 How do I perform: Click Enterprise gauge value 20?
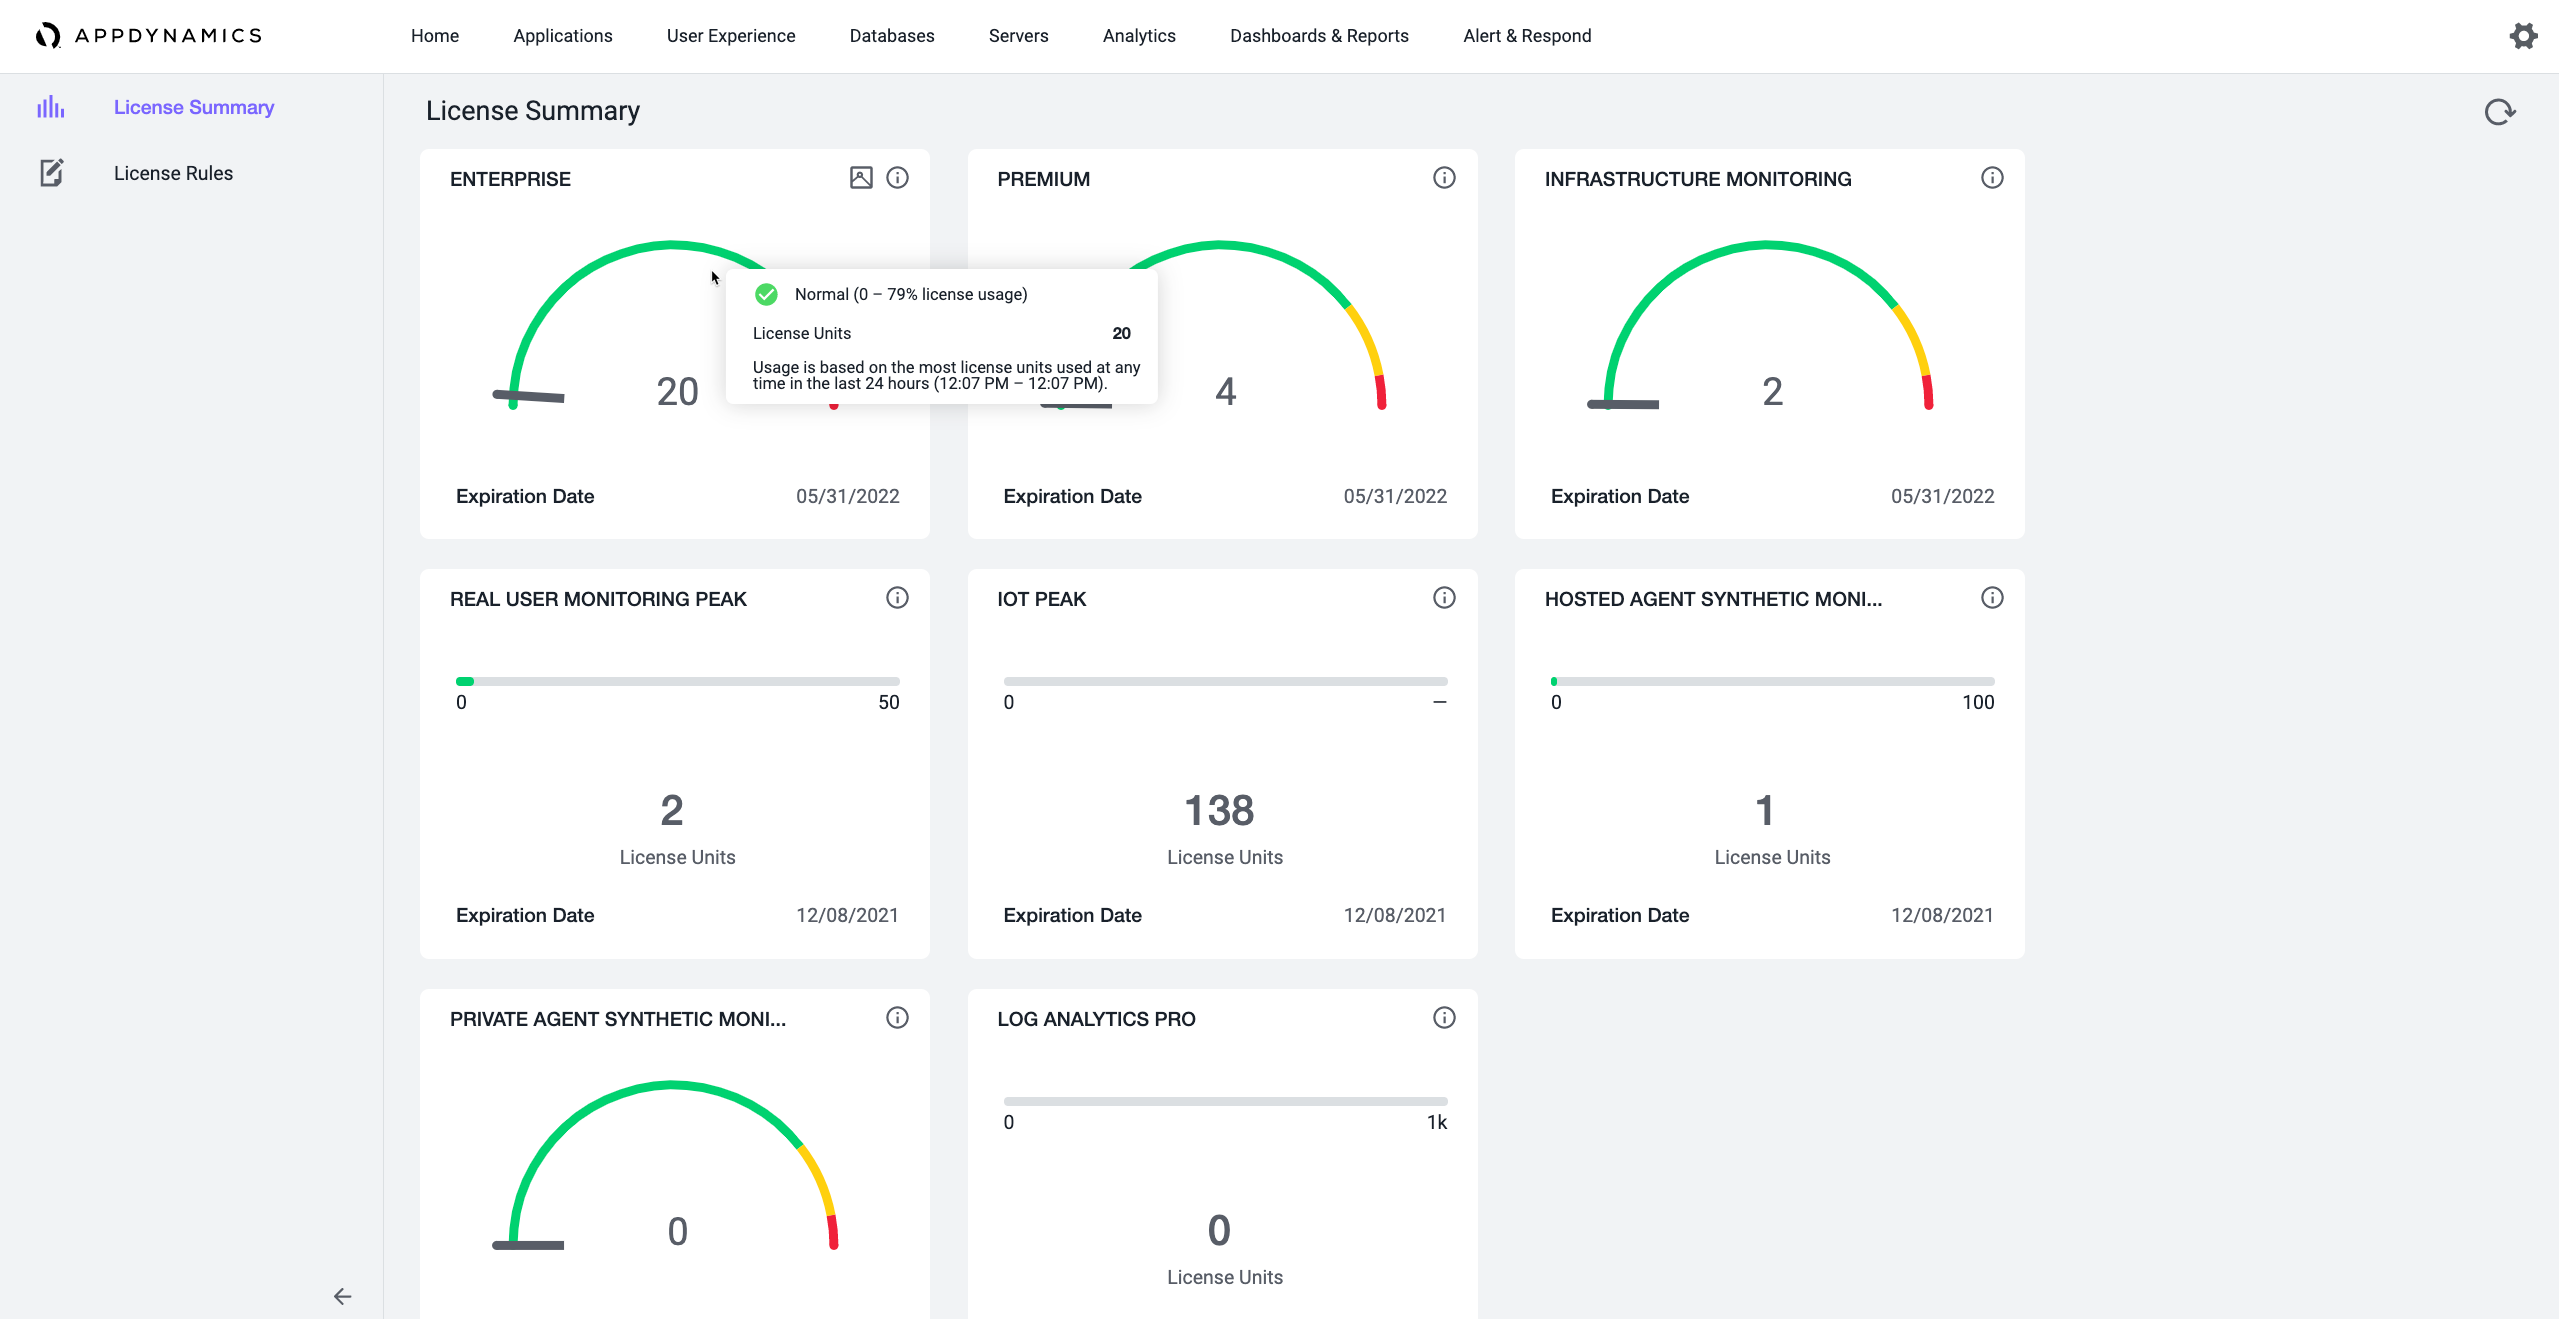pos(677,392)
